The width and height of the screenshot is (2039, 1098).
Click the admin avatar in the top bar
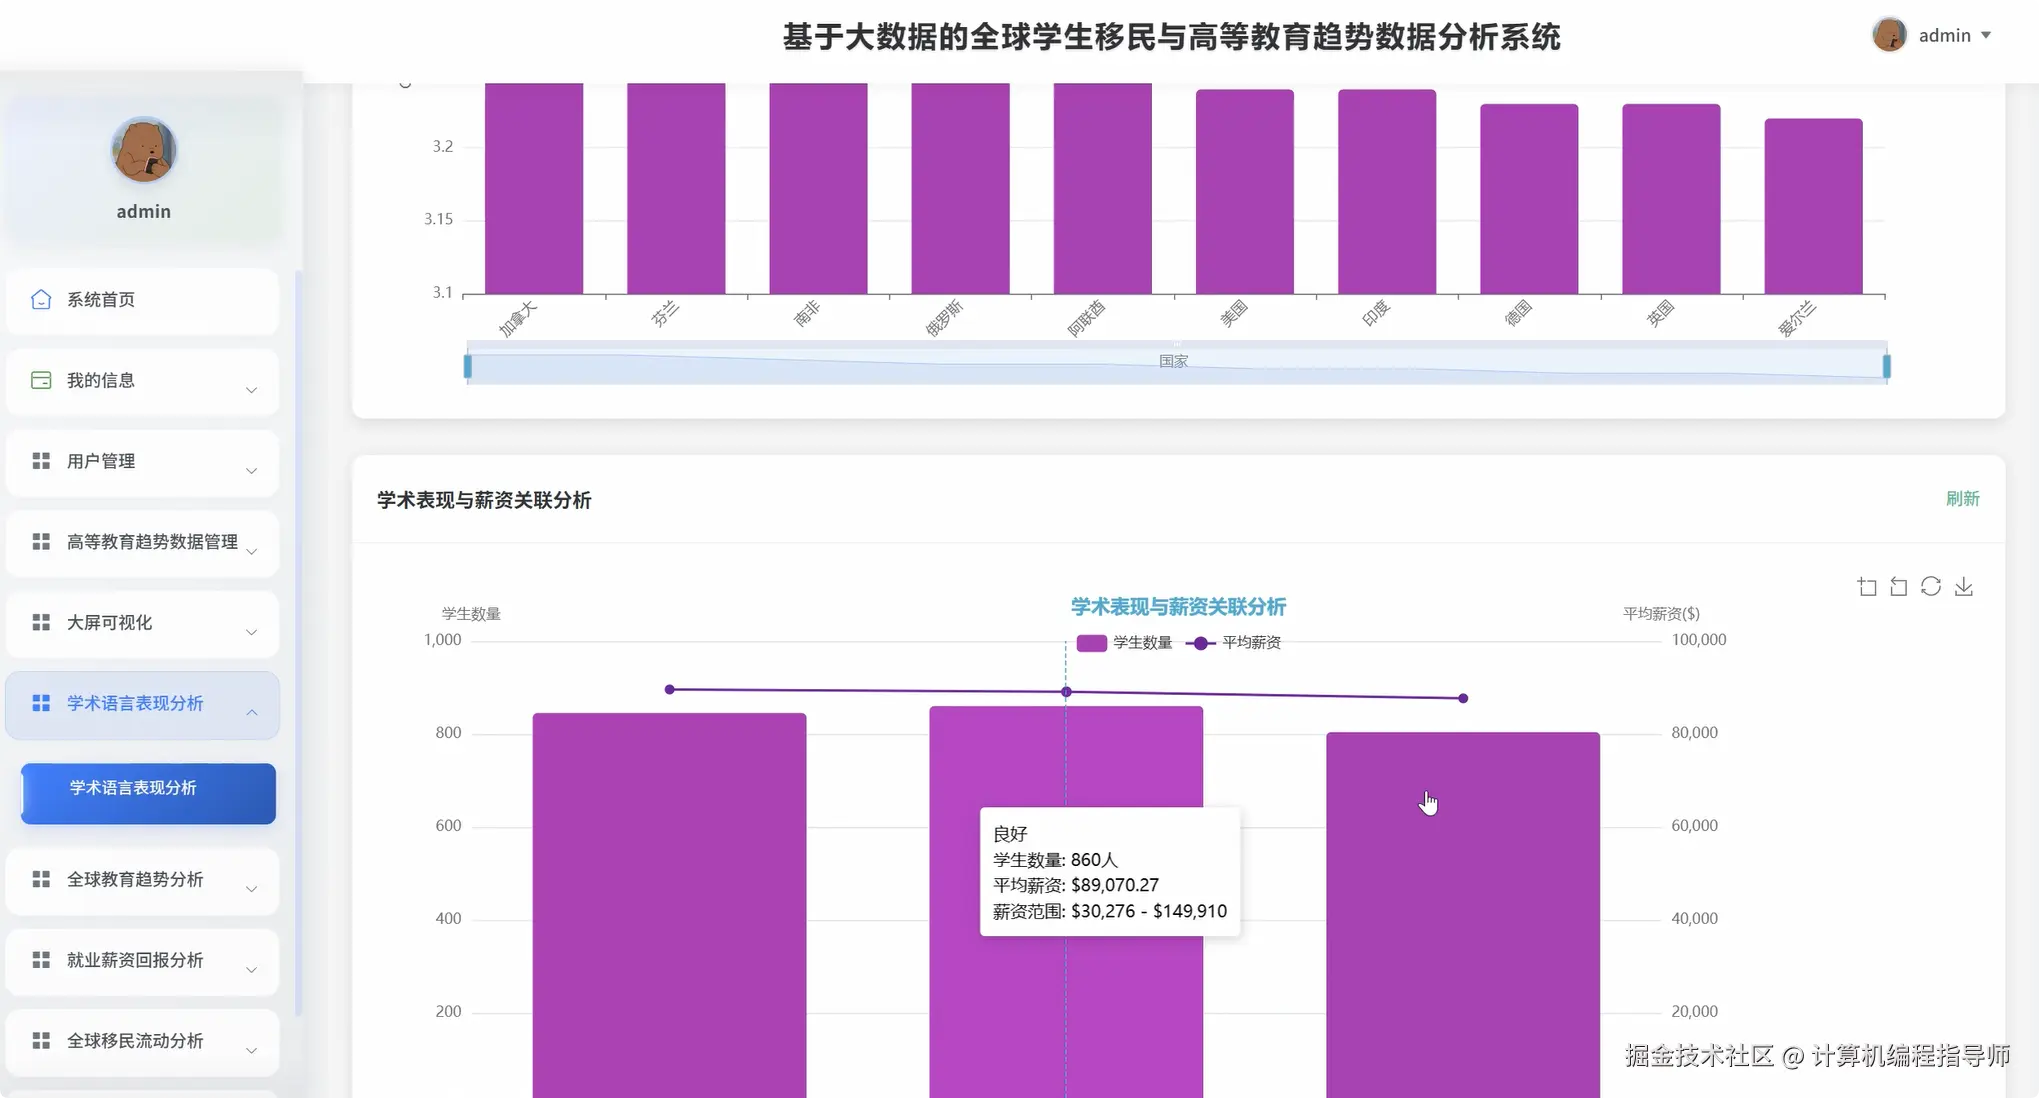tap(1890, 34)
